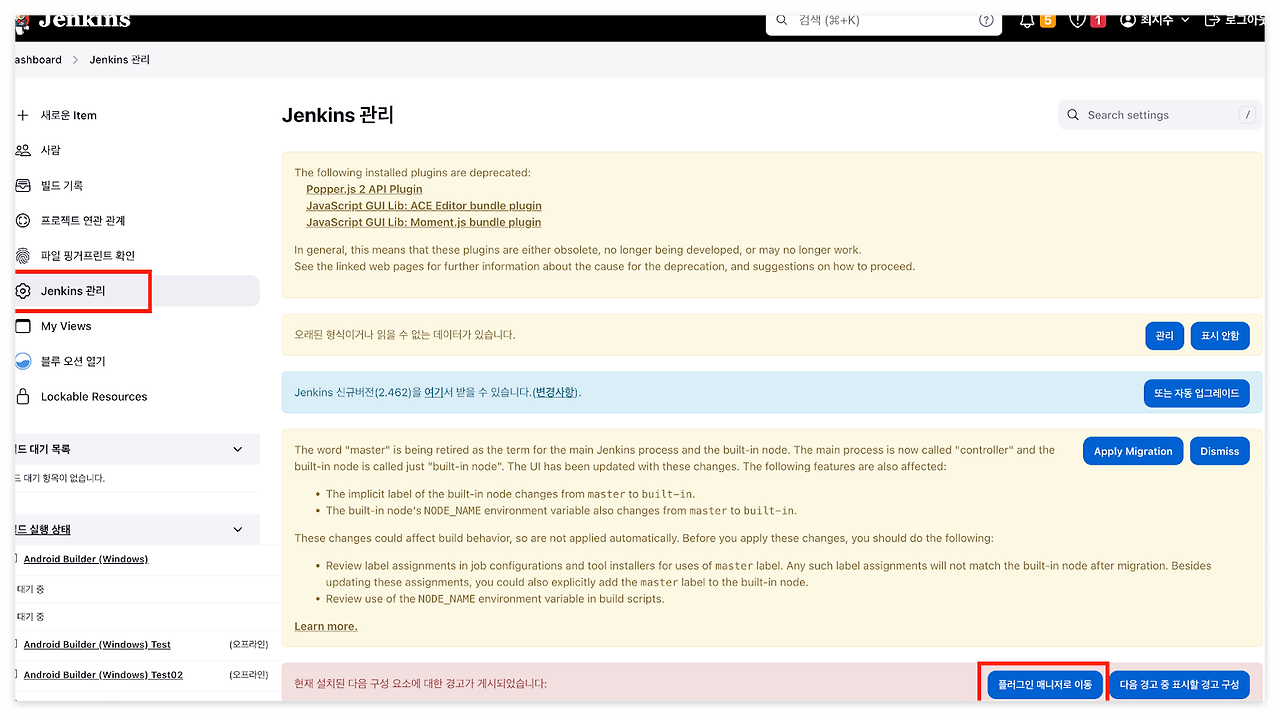Click the 관리 button for old data
Viewport: 1280px width, 716px height.
pyautogui.click(x=1164, y=336)
